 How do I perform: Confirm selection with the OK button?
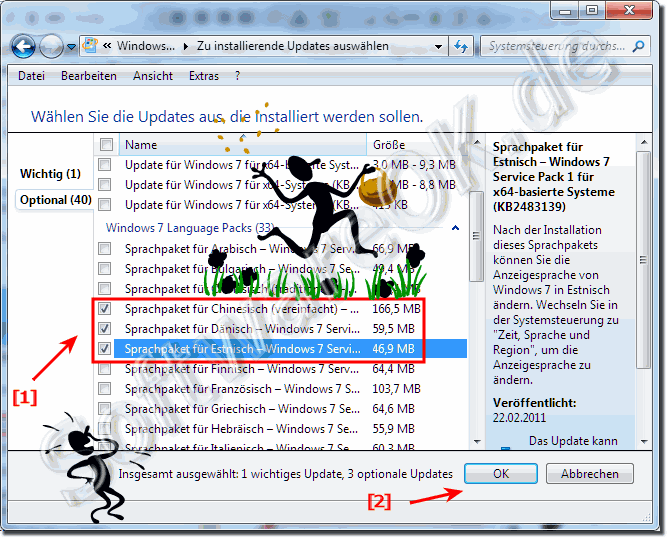click(501, 473)
